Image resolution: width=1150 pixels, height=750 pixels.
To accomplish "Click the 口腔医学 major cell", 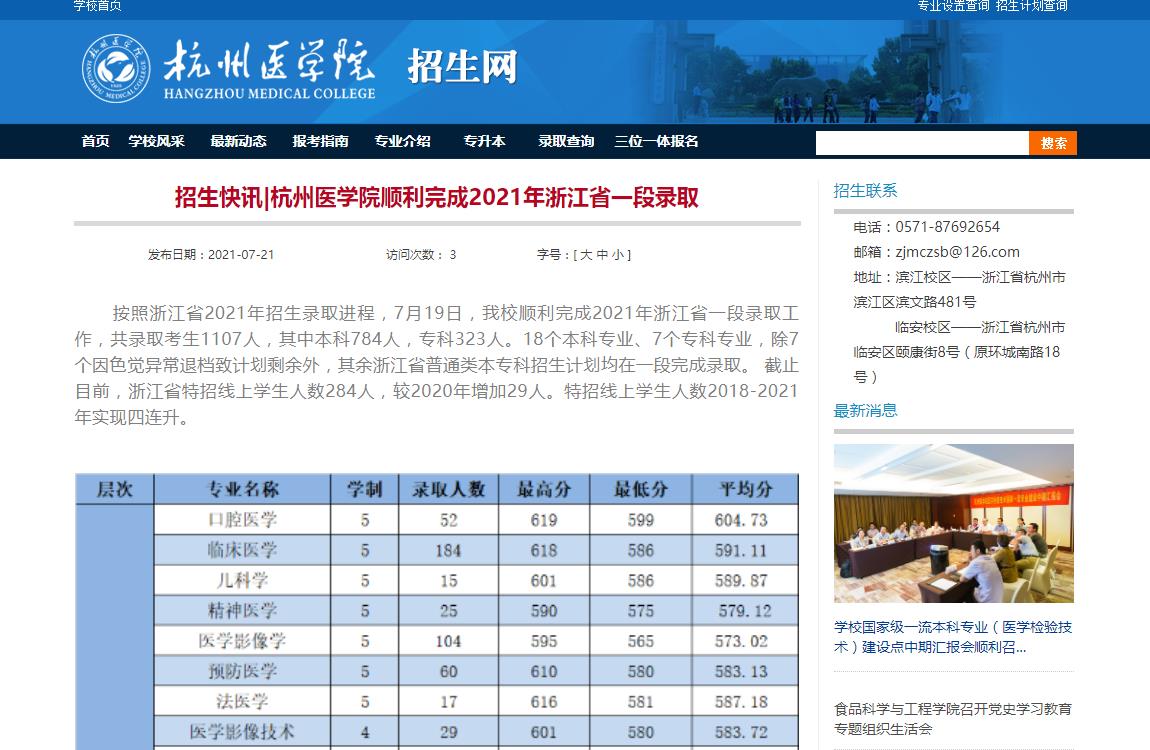I will 243,520.
